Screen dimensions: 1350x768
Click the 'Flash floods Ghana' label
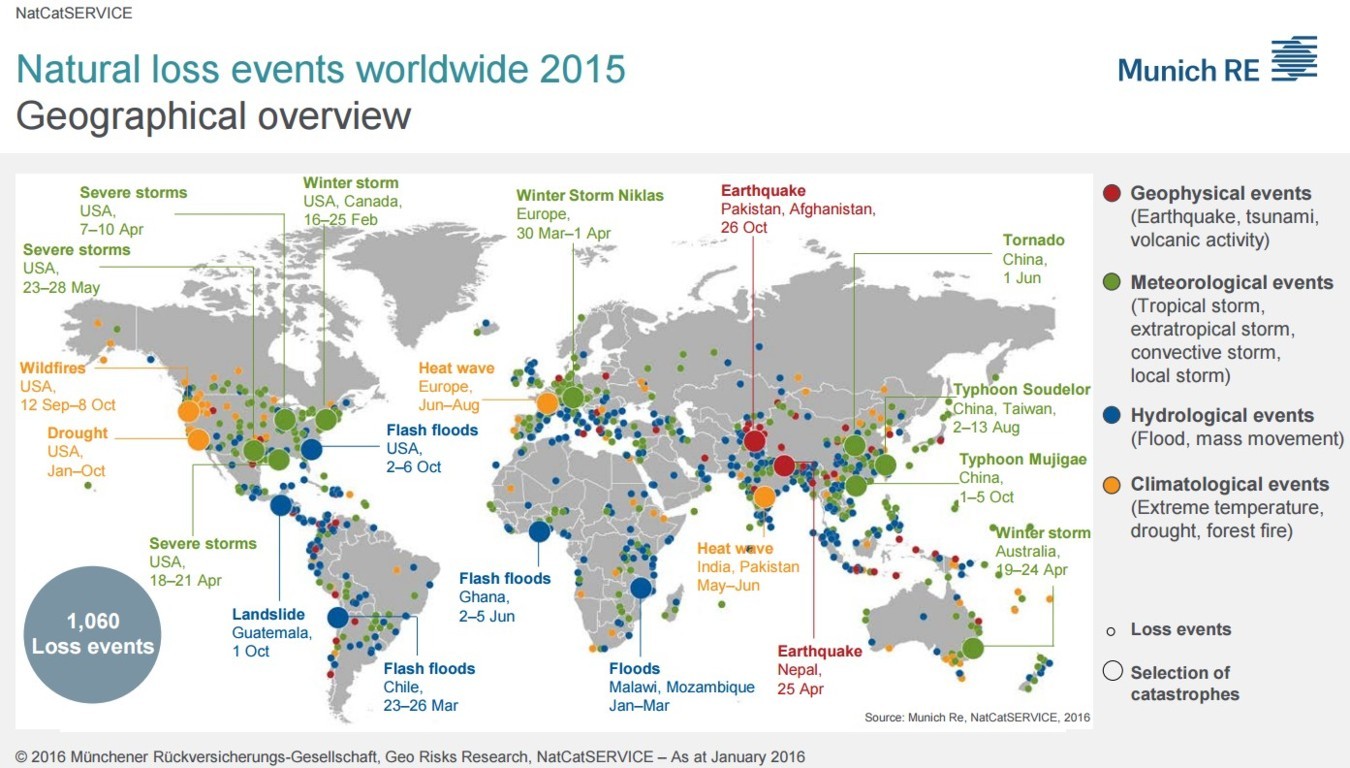pos(504,597)
